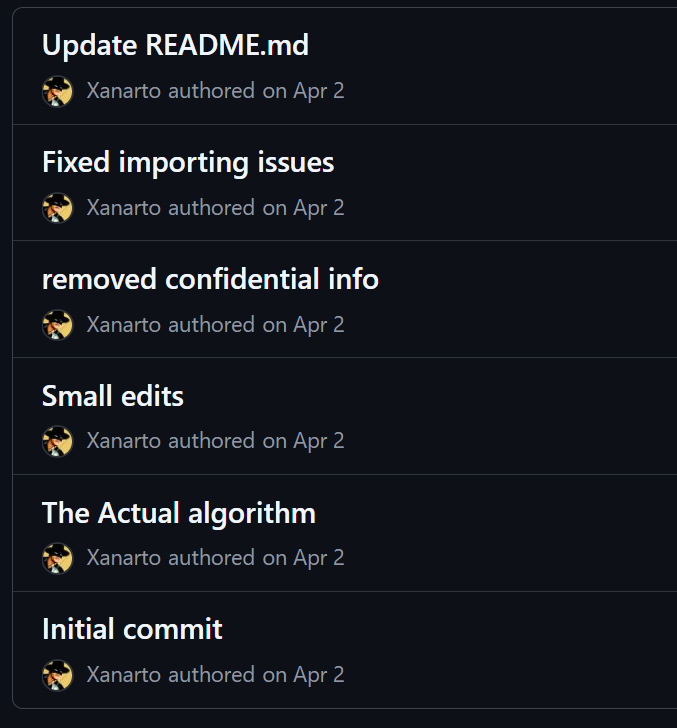The image size is (677, 728).
Task: Open the Fixed importing issues commit
Action: (188, 162)
